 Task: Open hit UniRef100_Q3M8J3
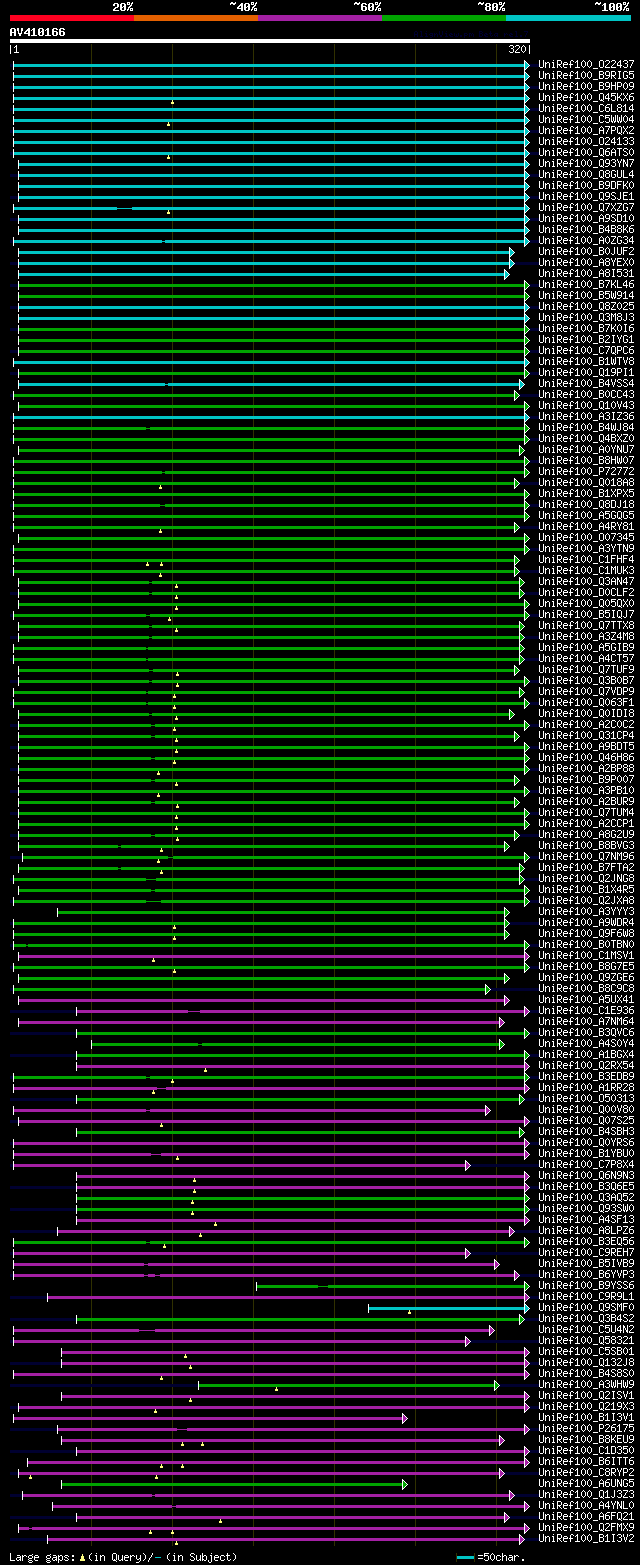coord(586,317)
